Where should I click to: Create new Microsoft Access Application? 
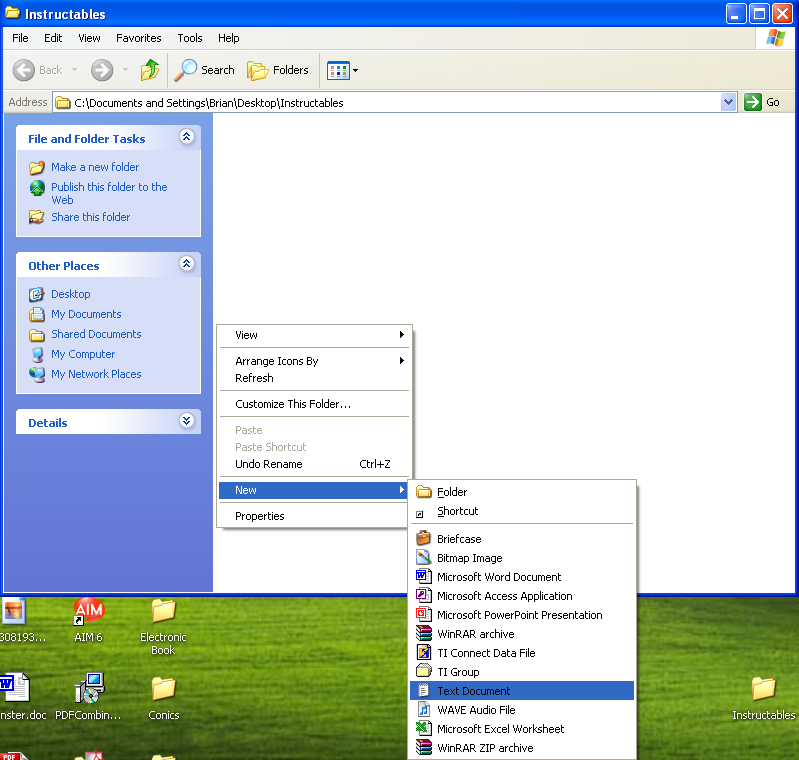click(x=522, y=596)
